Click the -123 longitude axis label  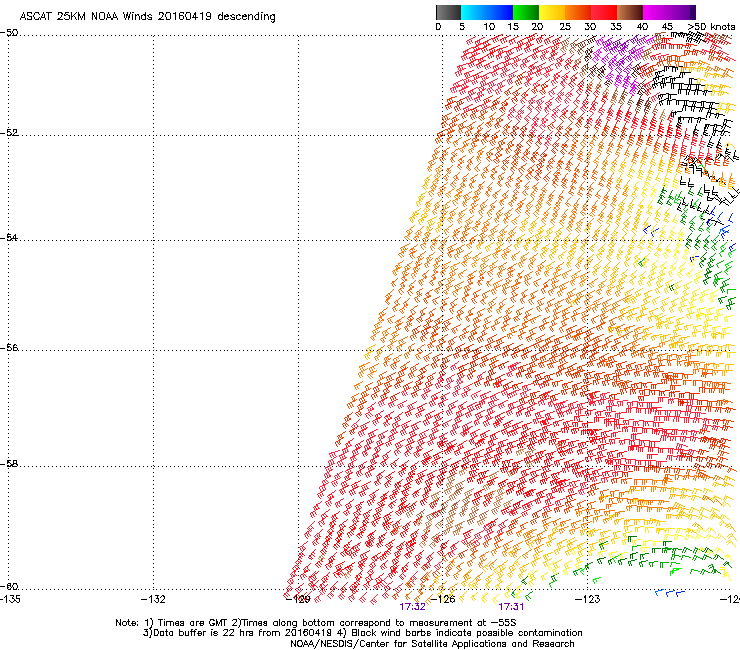(x=588, y=599)
